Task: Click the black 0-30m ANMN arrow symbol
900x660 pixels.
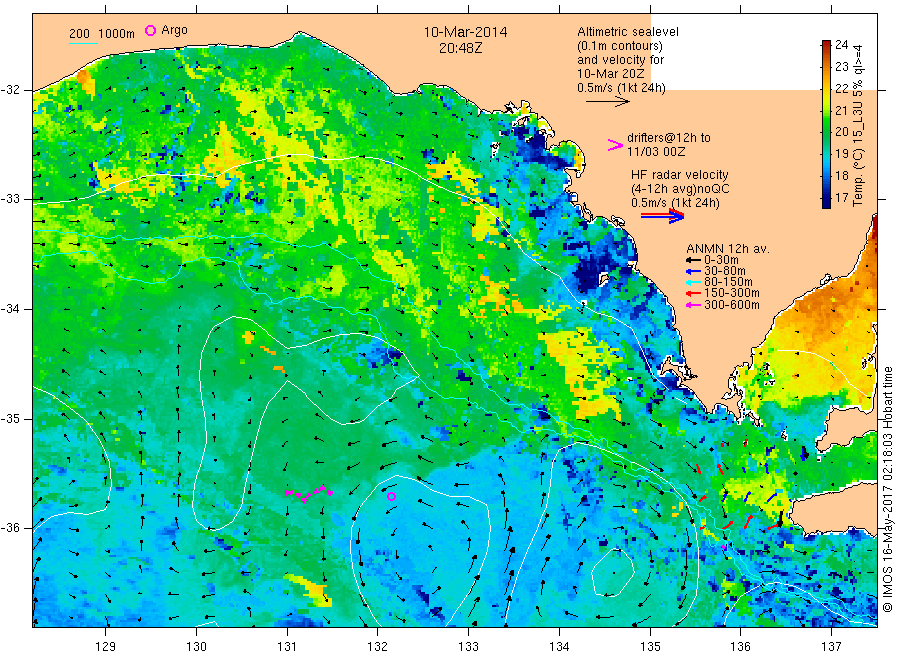Action: [x=693, y=260]
